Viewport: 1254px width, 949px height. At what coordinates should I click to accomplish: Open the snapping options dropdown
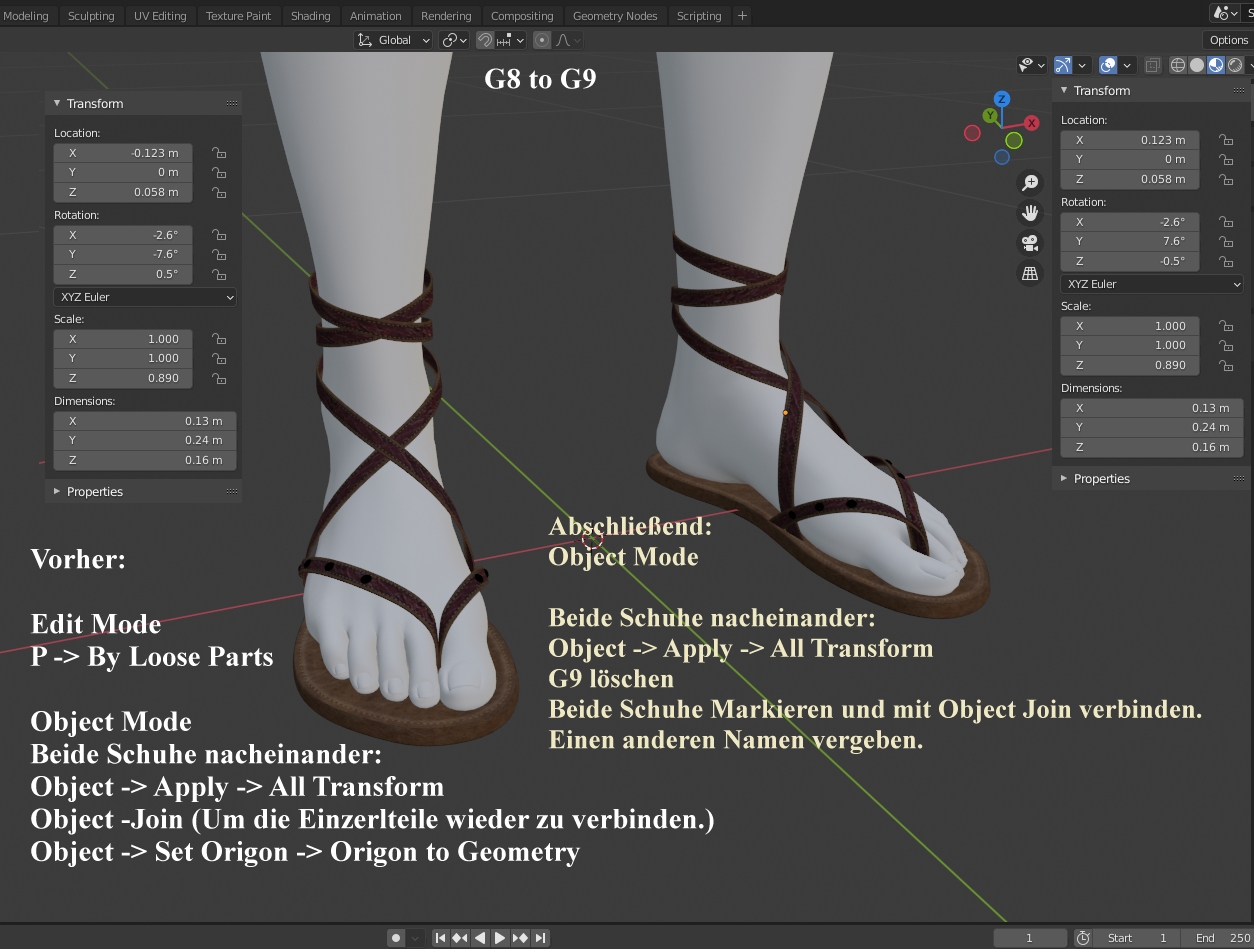[510, 40]
